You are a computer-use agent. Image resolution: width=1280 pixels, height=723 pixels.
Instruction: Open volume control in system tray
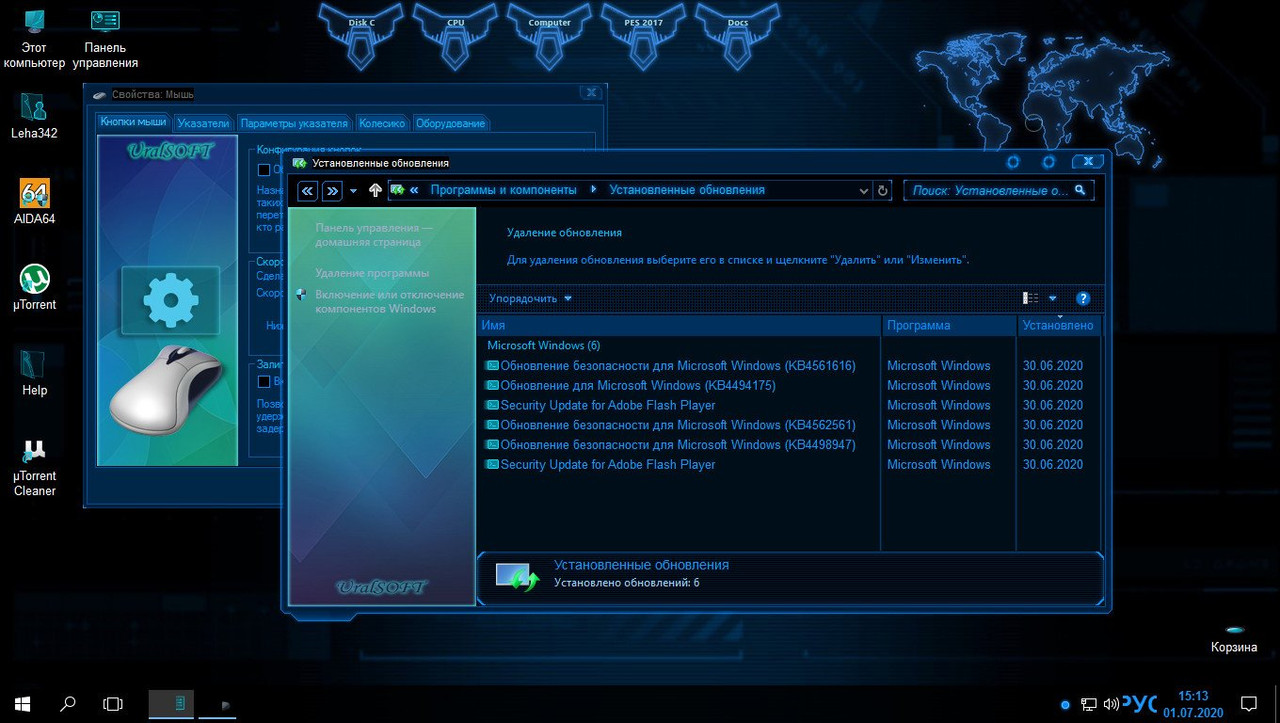(1111, 704)
